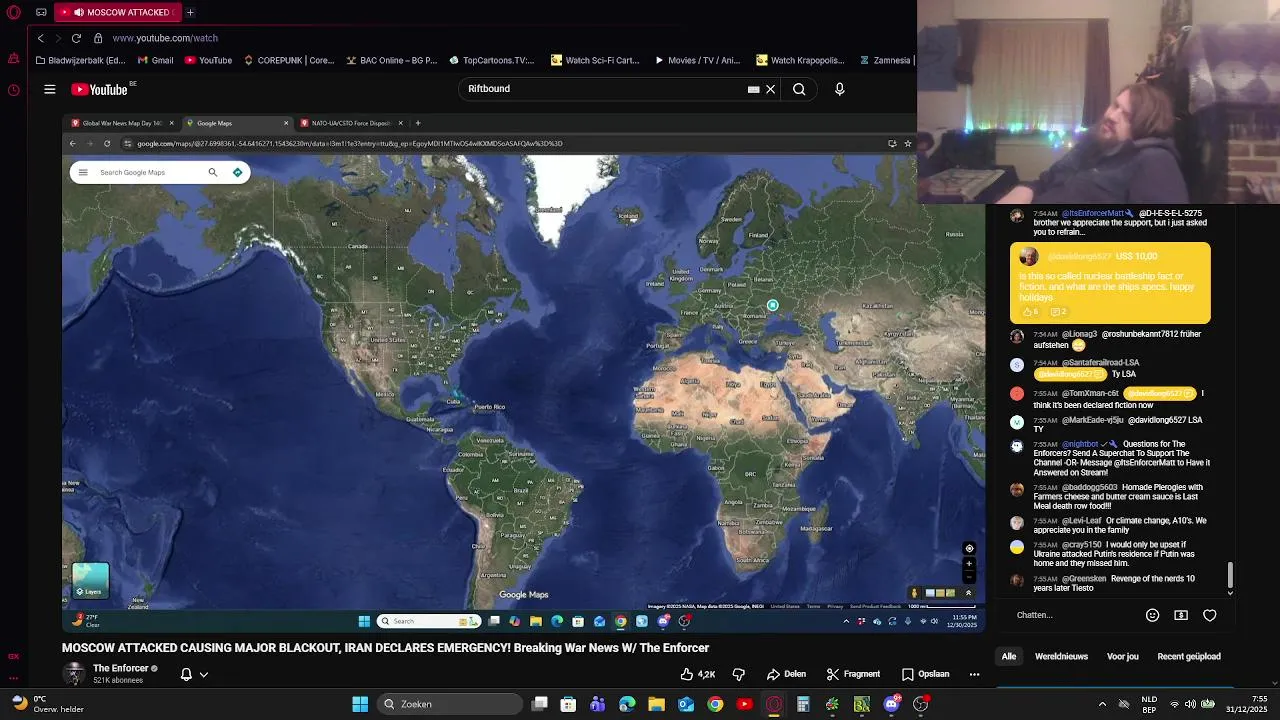Reload the YouTube page
1280x720 pixels.
76,38
